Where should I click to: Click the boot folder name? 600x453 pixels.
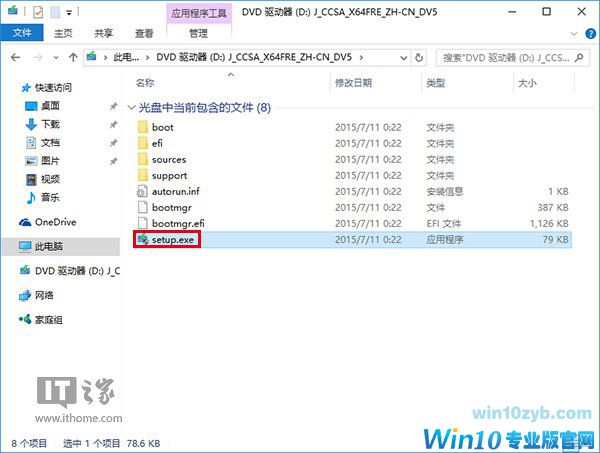click(x=163, y=127)
